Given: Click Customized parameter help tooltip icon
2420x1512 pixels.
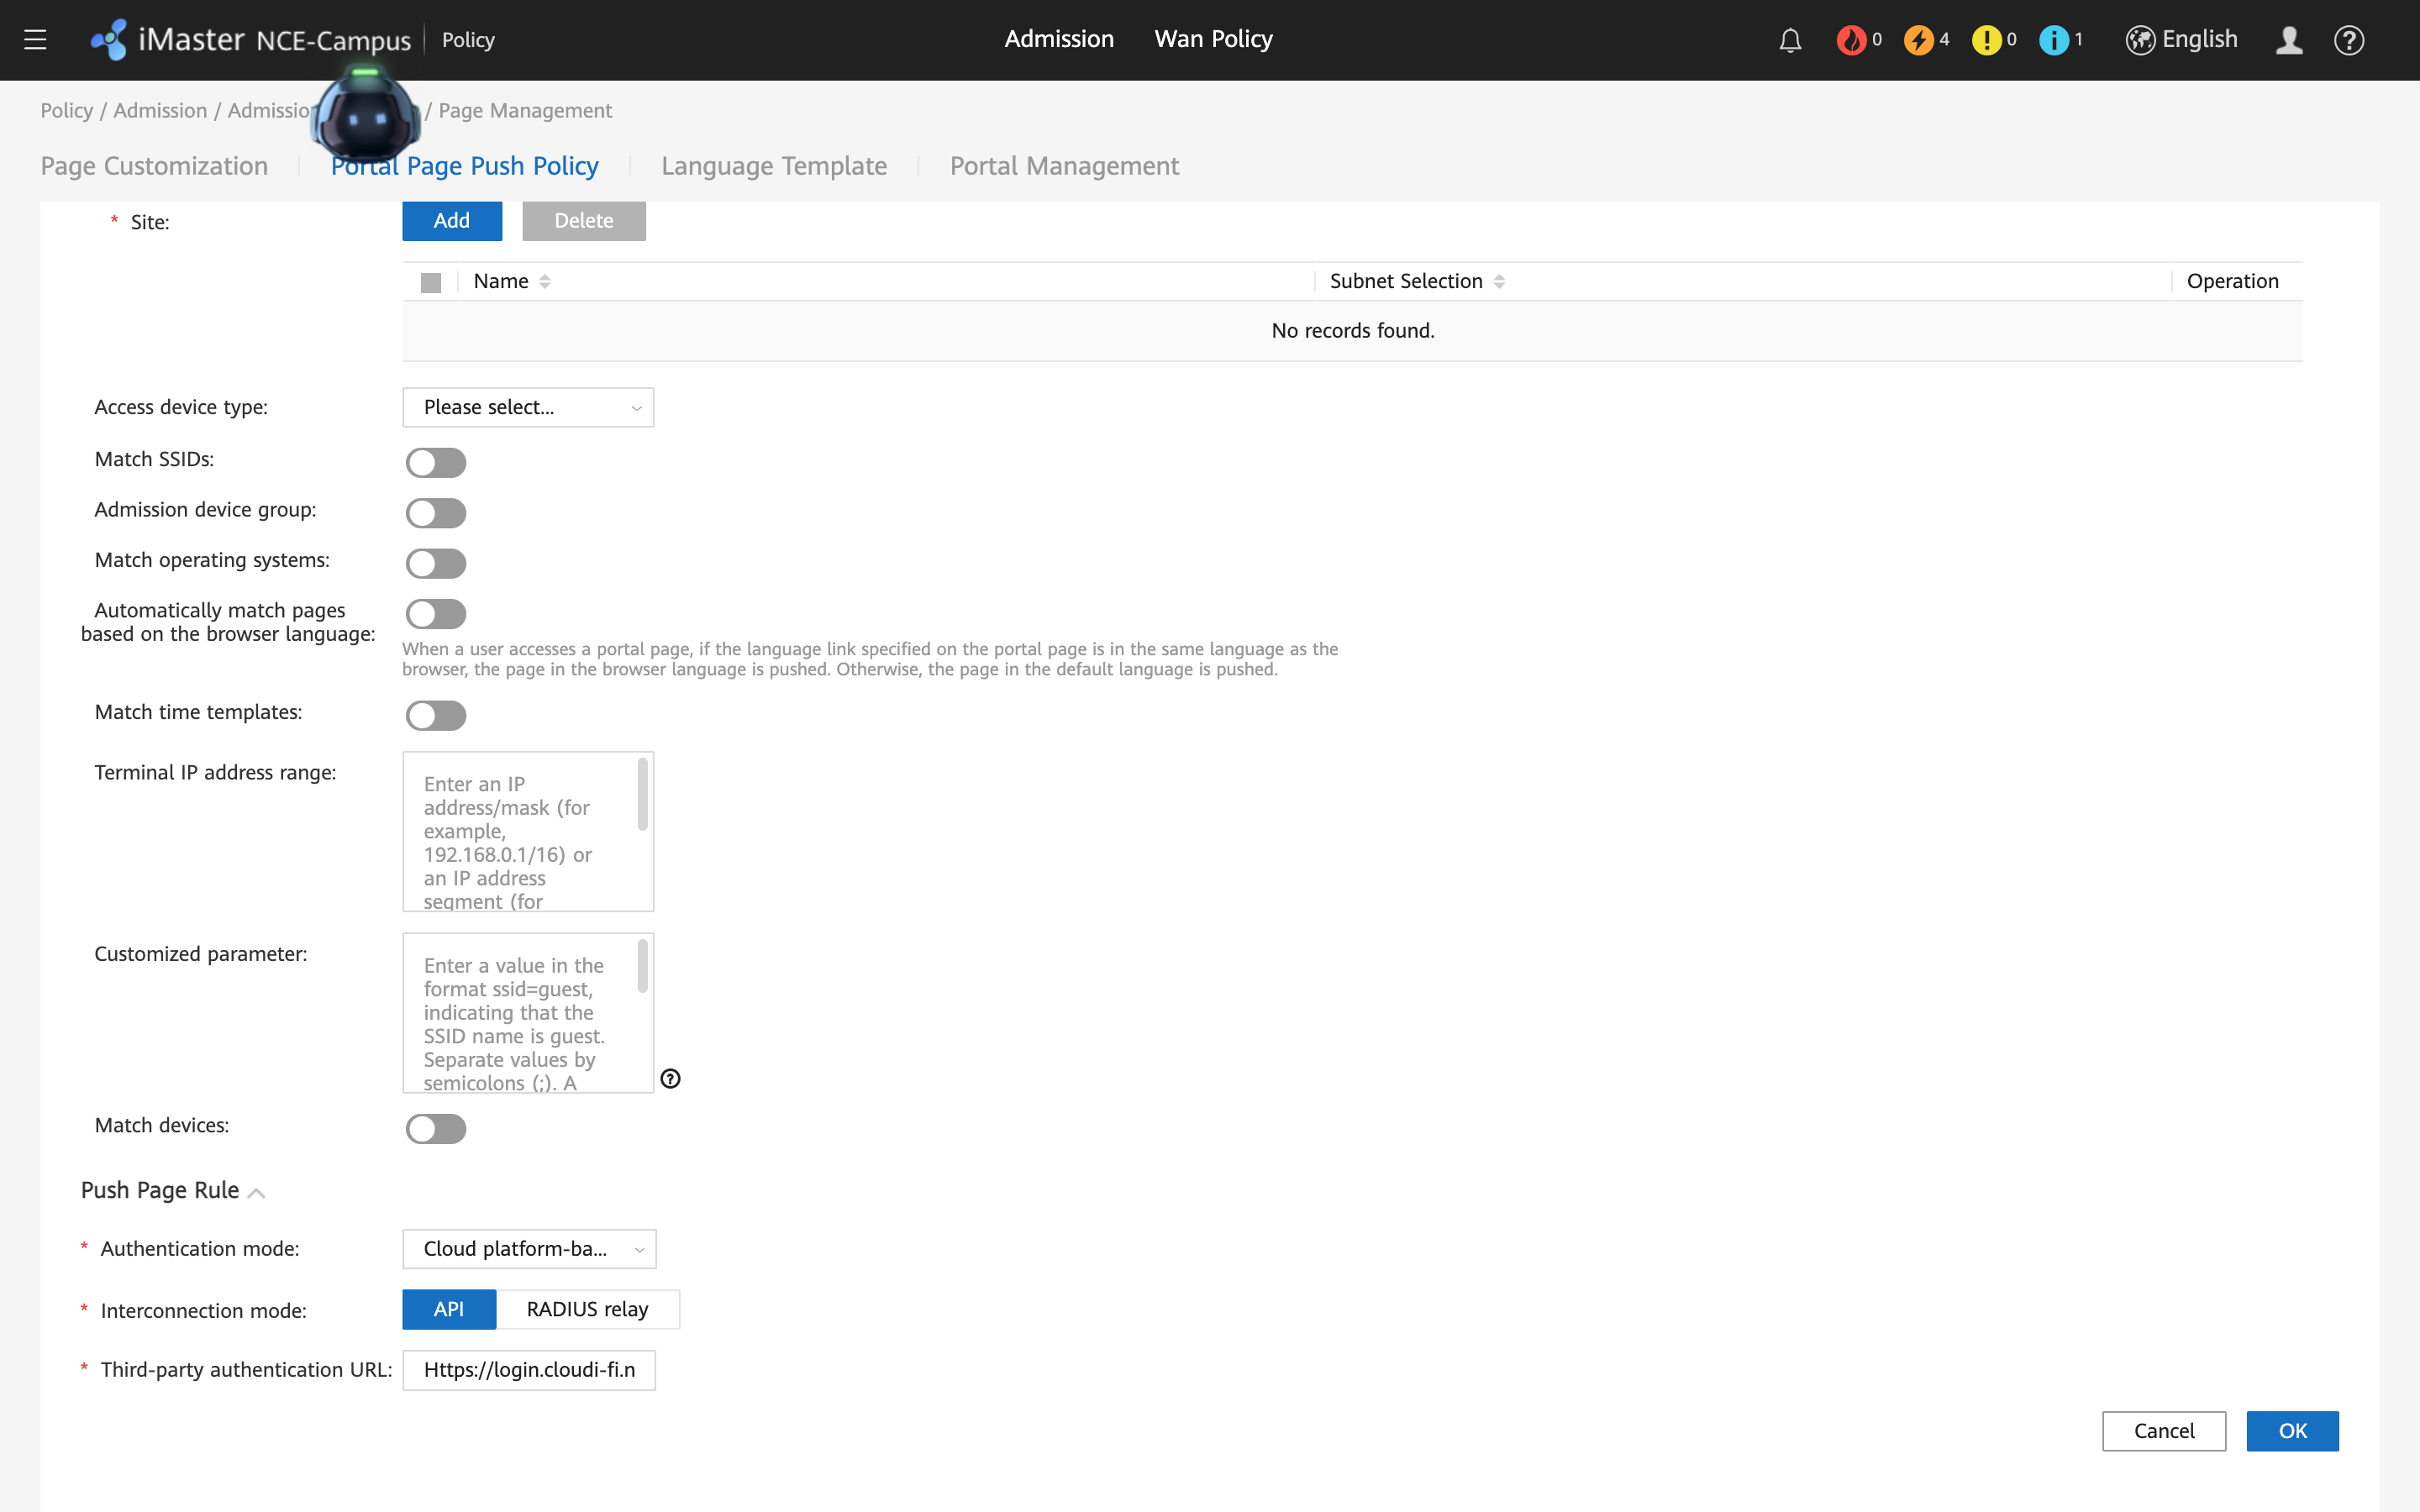Looking at the screenshot, I should pos(671,1078).
